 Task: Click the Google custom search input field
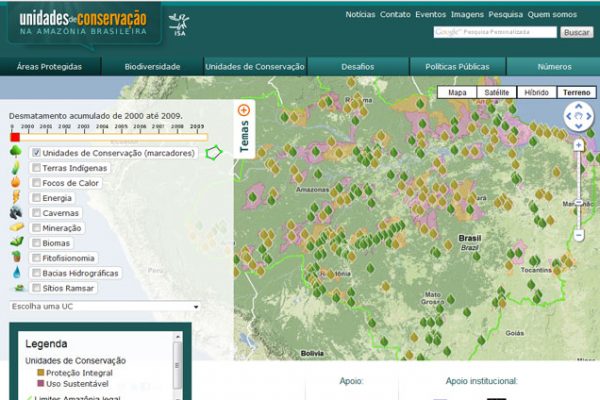click(495, 32)
